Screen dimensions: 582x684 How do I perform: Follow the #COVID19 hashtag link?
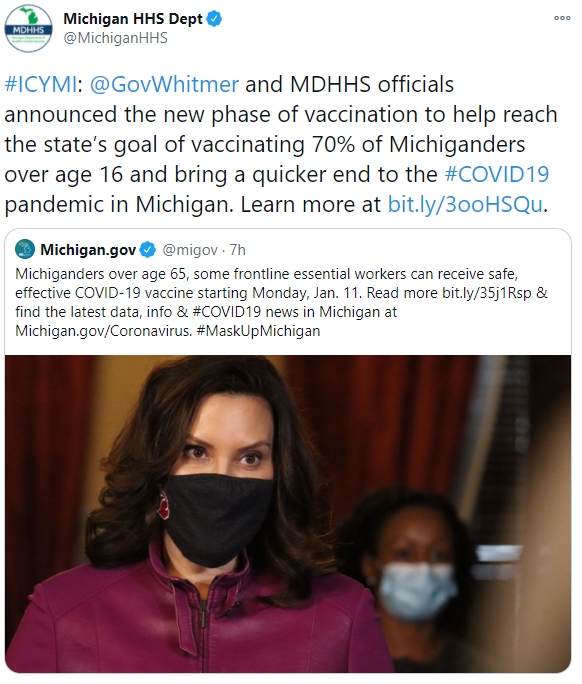point(497,174)
